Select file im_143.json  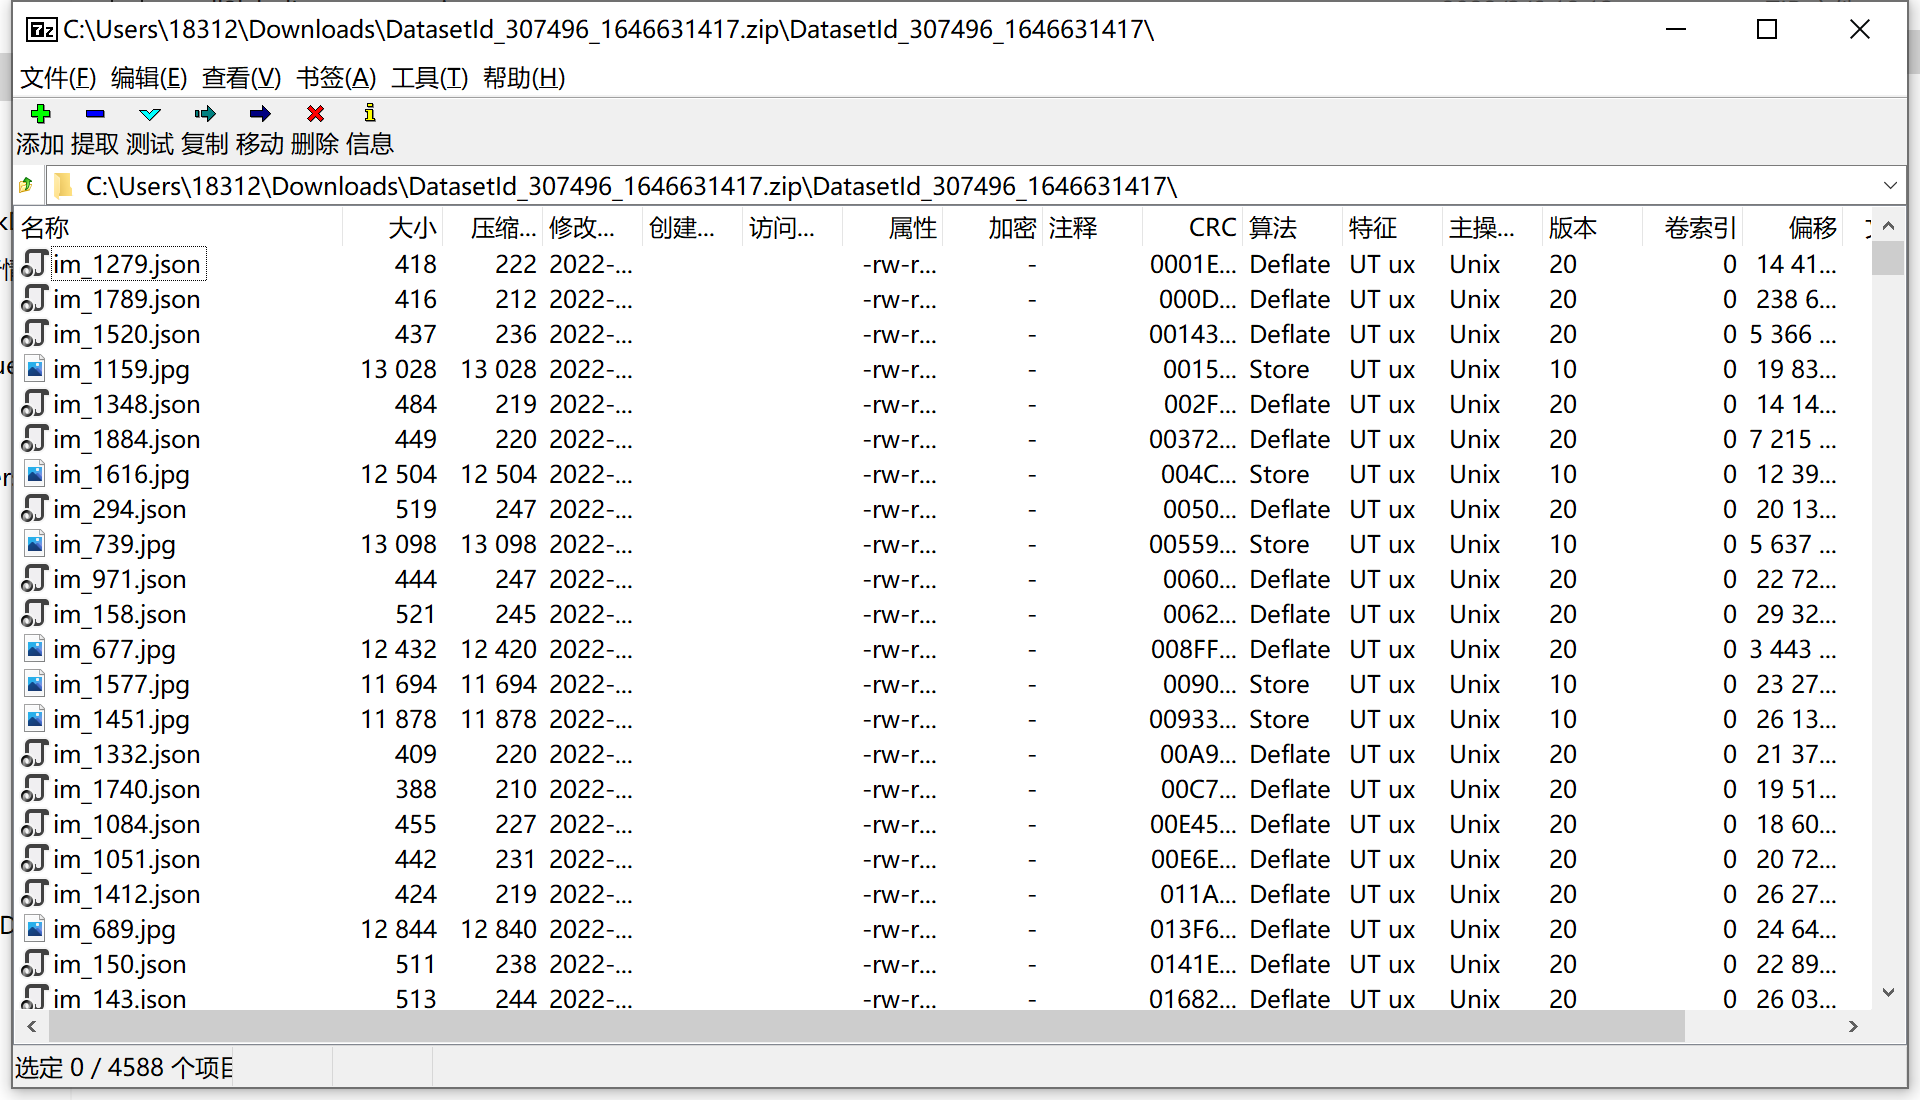119,998
